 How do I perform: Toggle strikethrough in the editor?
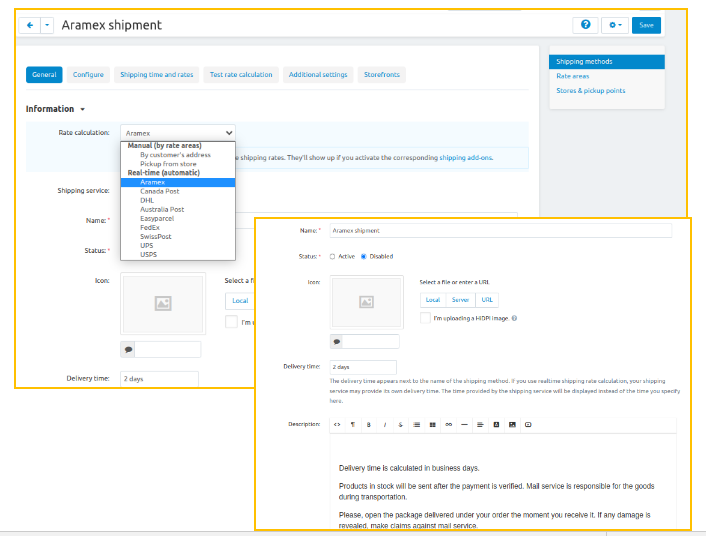click(x=400, y=425)
